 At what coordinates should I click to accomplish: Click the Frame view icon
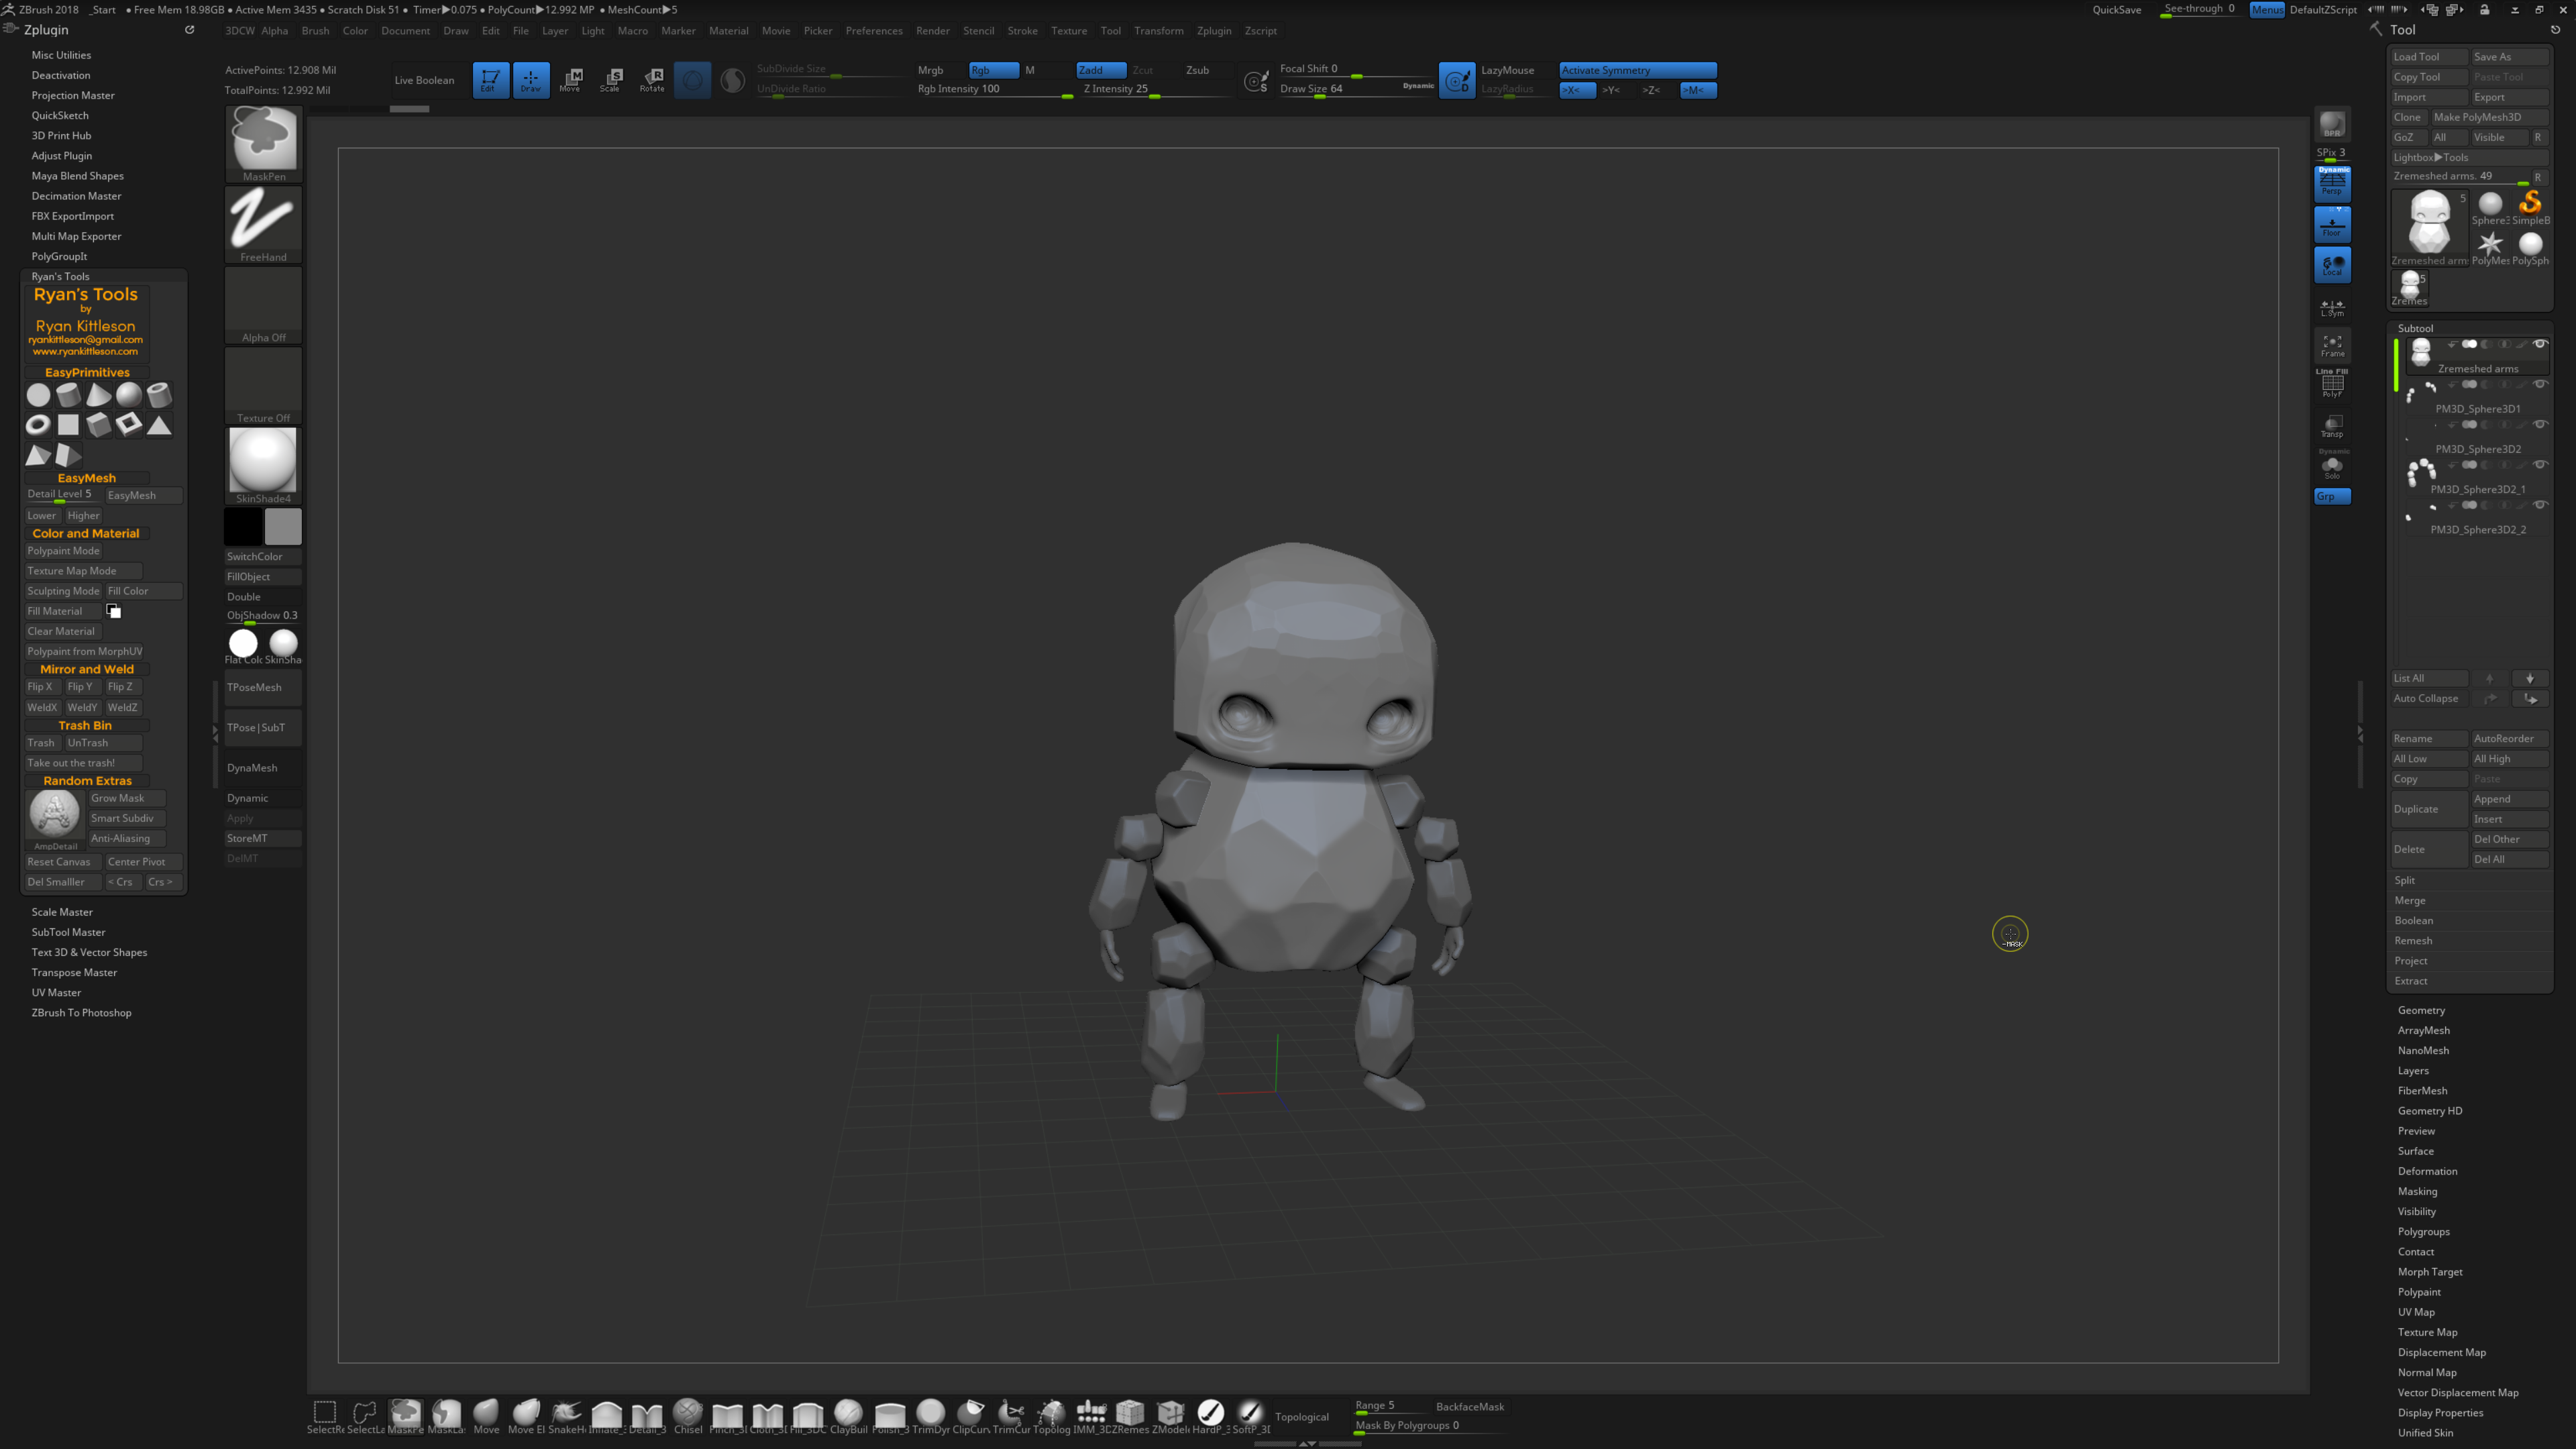click(2332, 346)
